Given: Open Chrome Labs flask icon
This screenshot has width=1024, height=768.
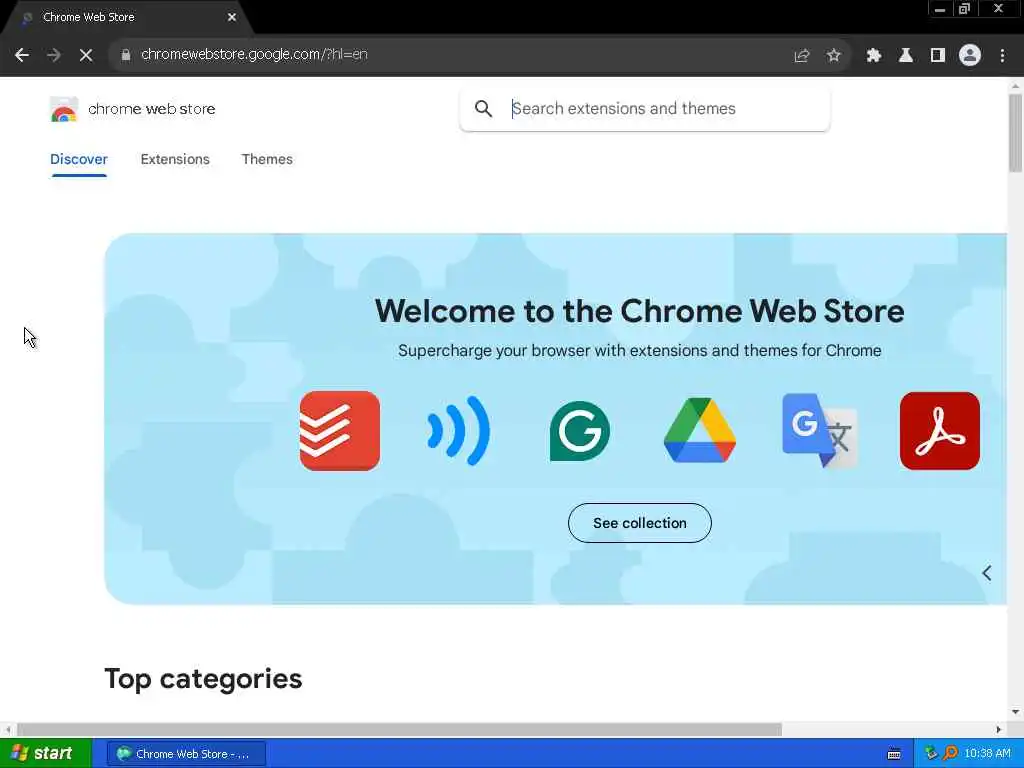Looking at the screenshot, I should coord(905,56).
